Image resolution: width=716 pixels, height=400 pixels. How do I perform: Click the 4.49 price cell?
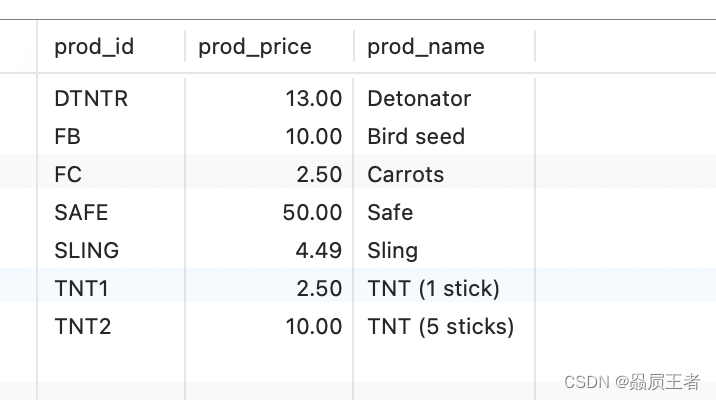(x=318, y=250)
